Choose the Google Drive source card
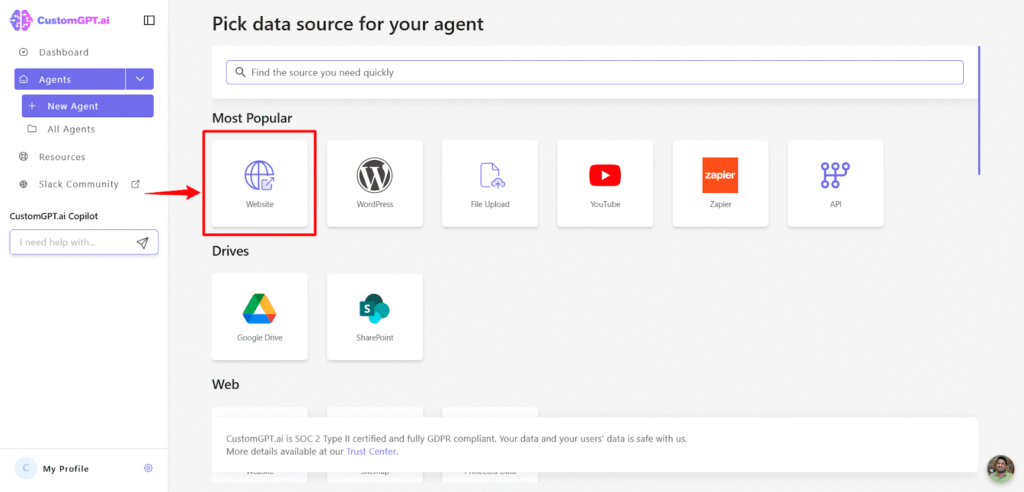 [260, 316]
